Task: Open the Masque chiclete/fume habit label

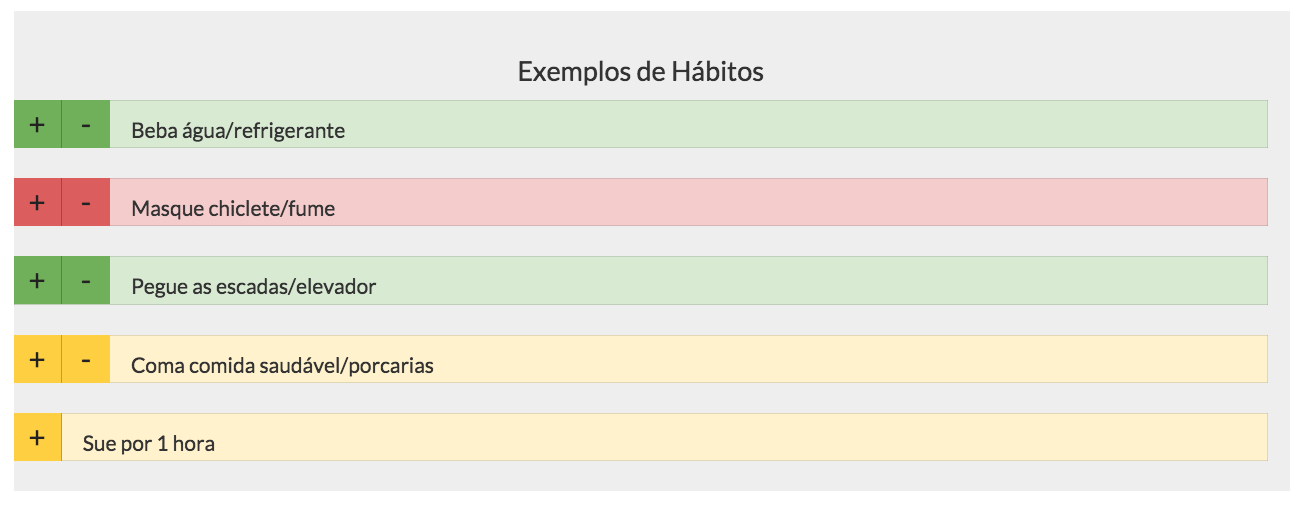Action: pyautogui.click(x=233, y=208)
